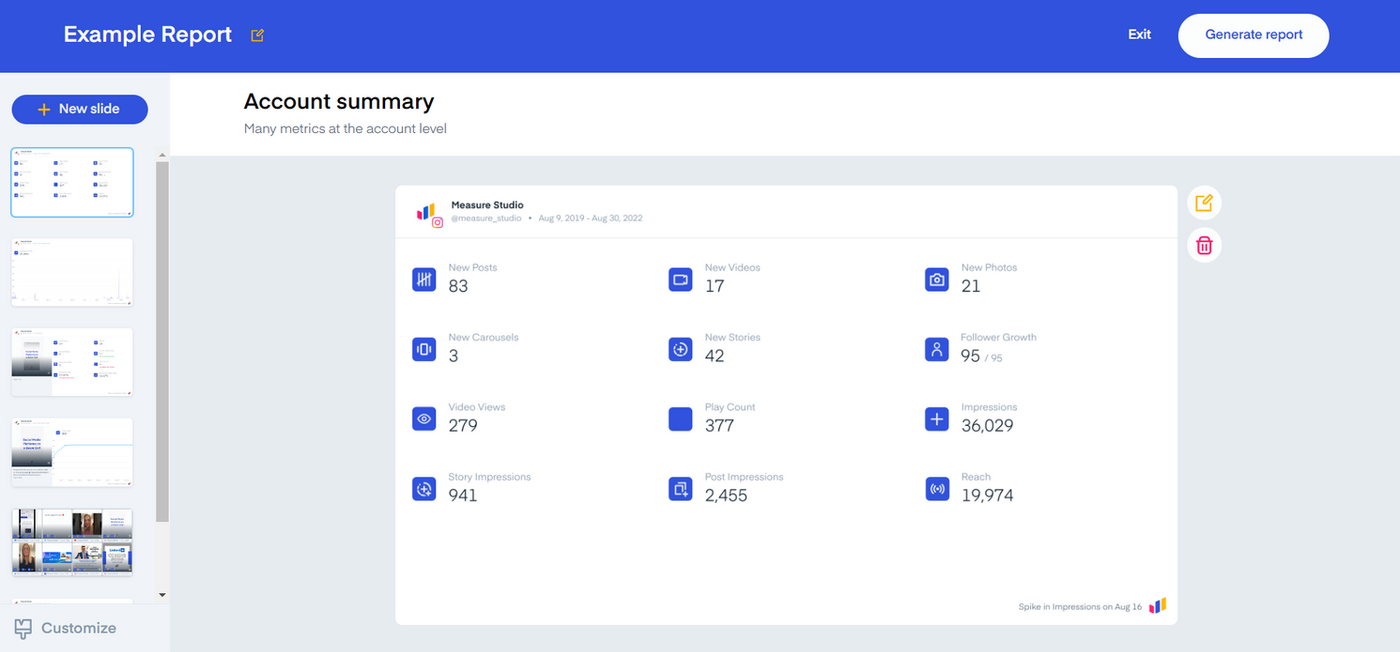Click the New Stories icon
Viewport: 1400px width, 652px height.
tap(680, 349)
